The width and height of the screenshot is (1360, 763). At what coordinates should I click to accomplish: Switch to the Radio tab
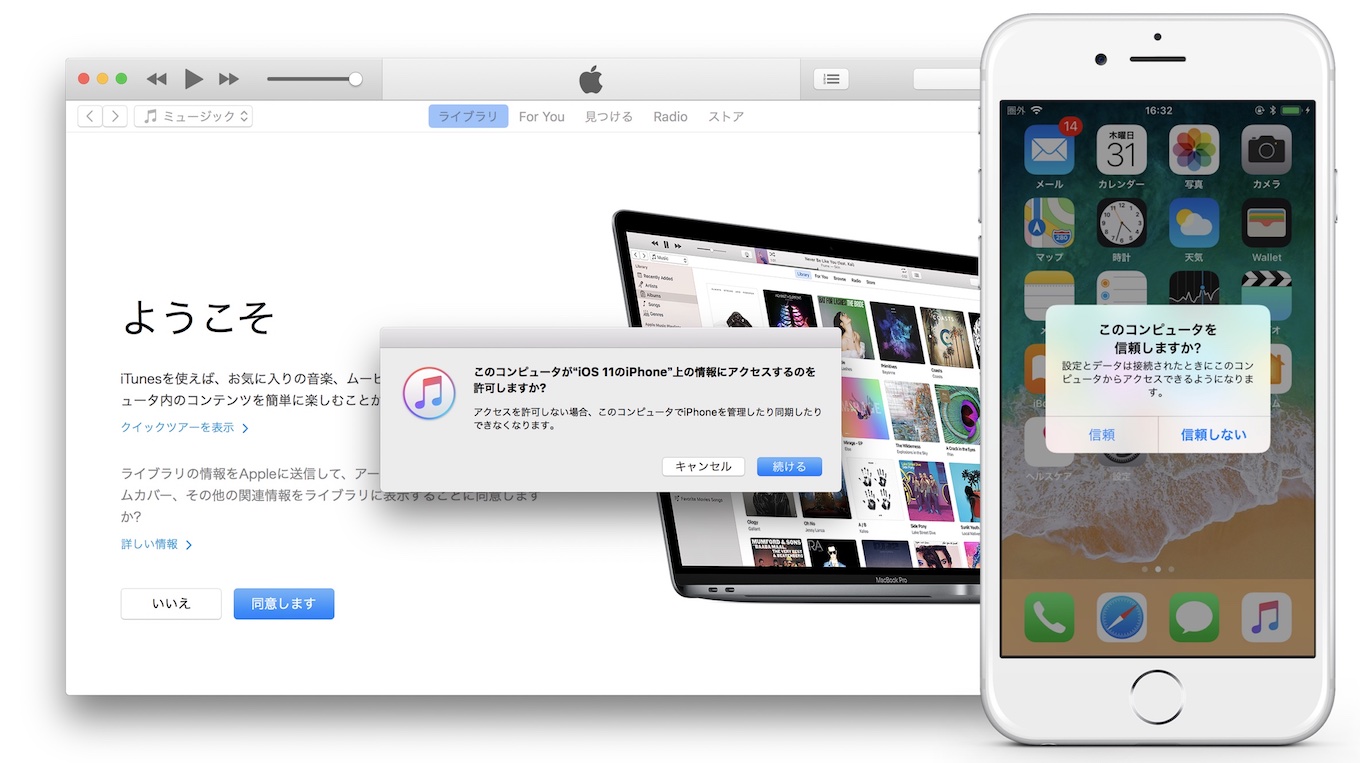(670, 116)
